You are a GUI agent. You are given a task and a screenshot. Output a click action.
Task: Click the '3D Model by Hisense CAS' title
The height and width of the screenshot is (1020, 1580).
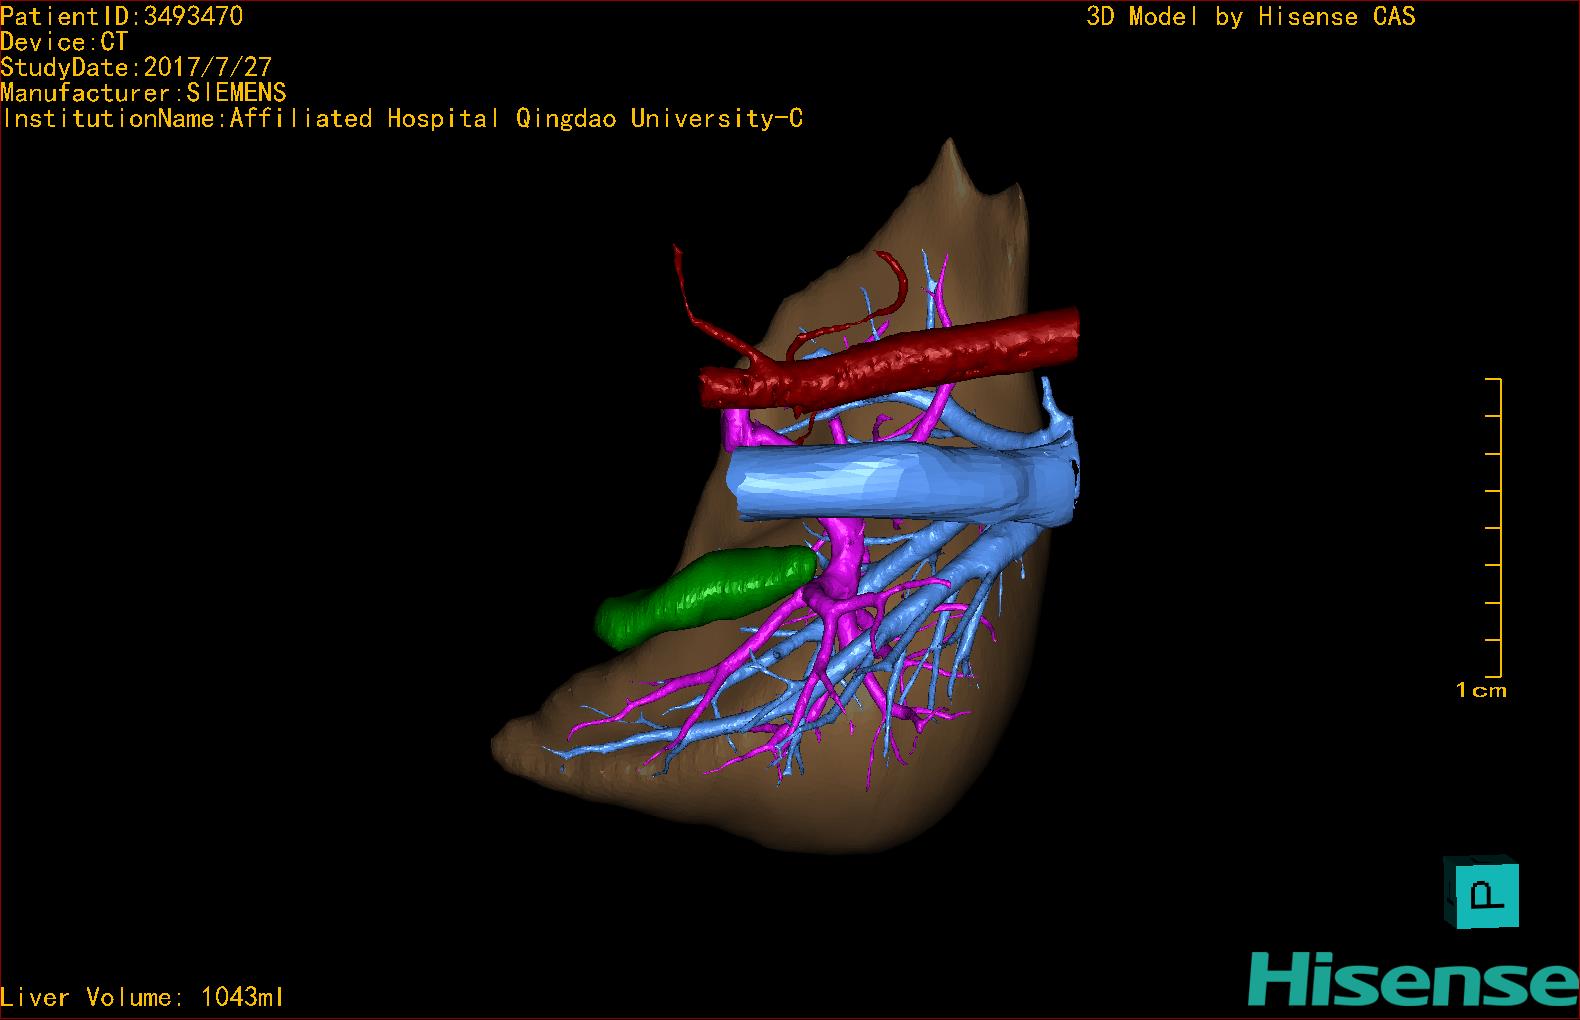click(x=1250, y=16)
